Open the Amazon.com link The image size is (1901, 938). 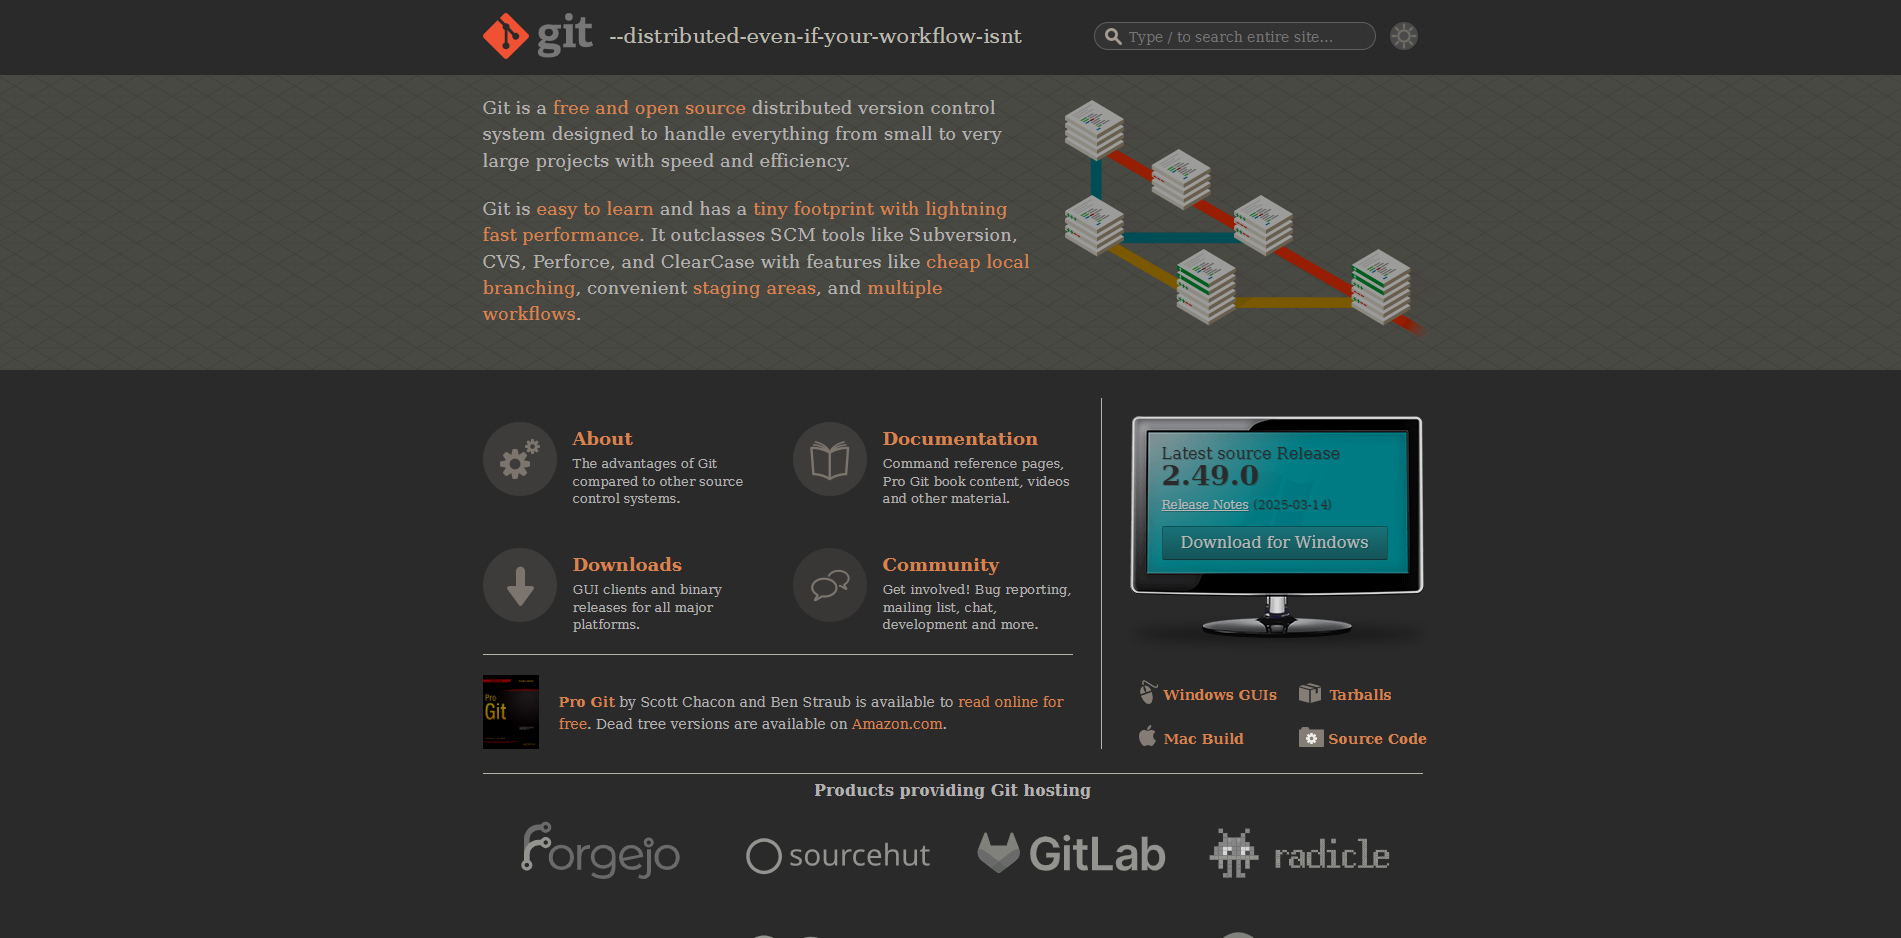point(897,724)
